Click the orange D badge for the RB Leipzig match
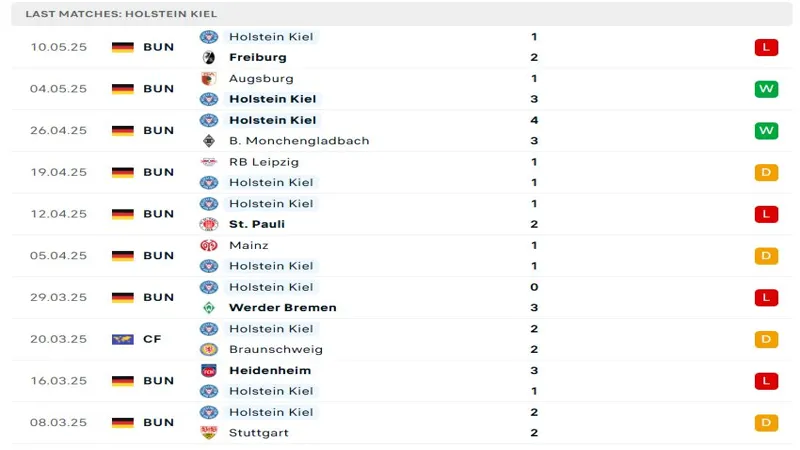The width and height of the screenshot is (800, 450). point(766,172)
